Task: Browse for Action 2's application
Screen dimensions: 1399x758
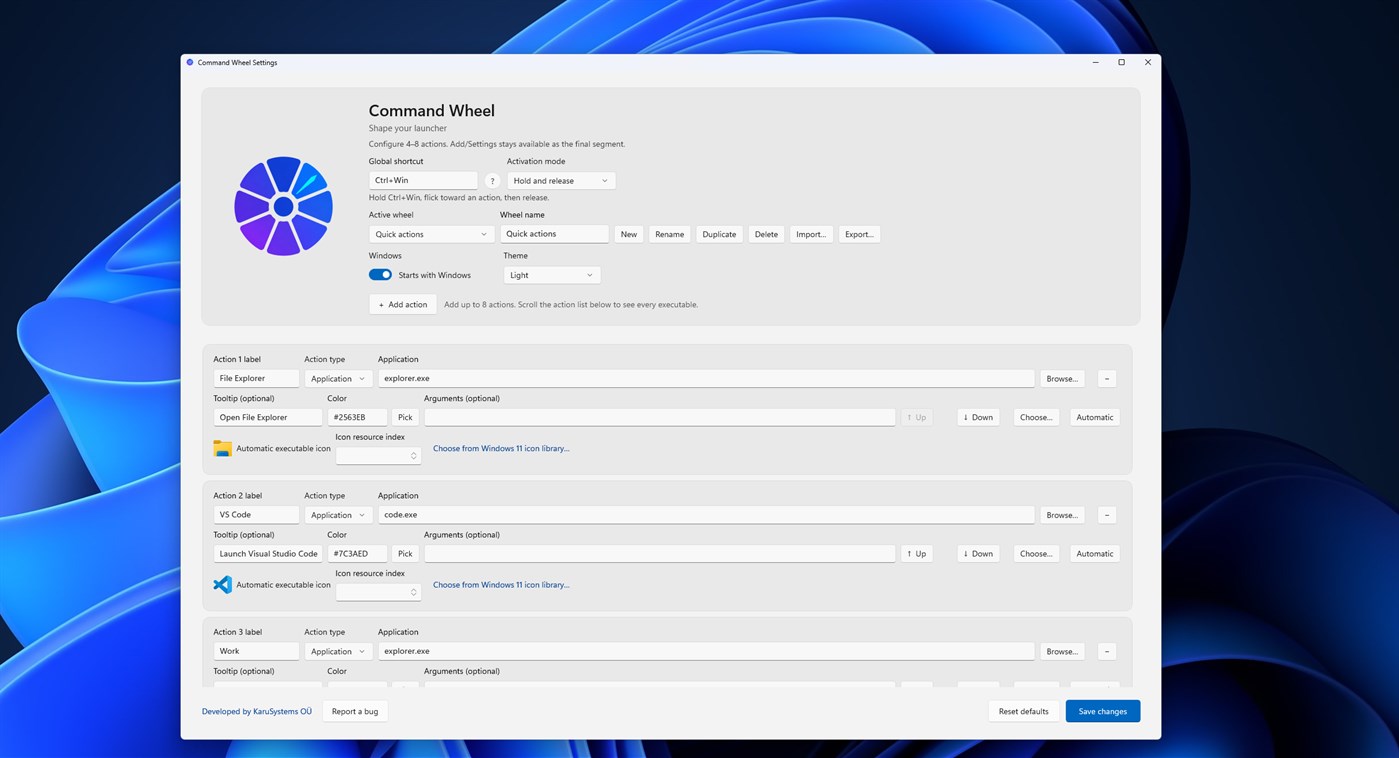Action: click(1062, 515)
